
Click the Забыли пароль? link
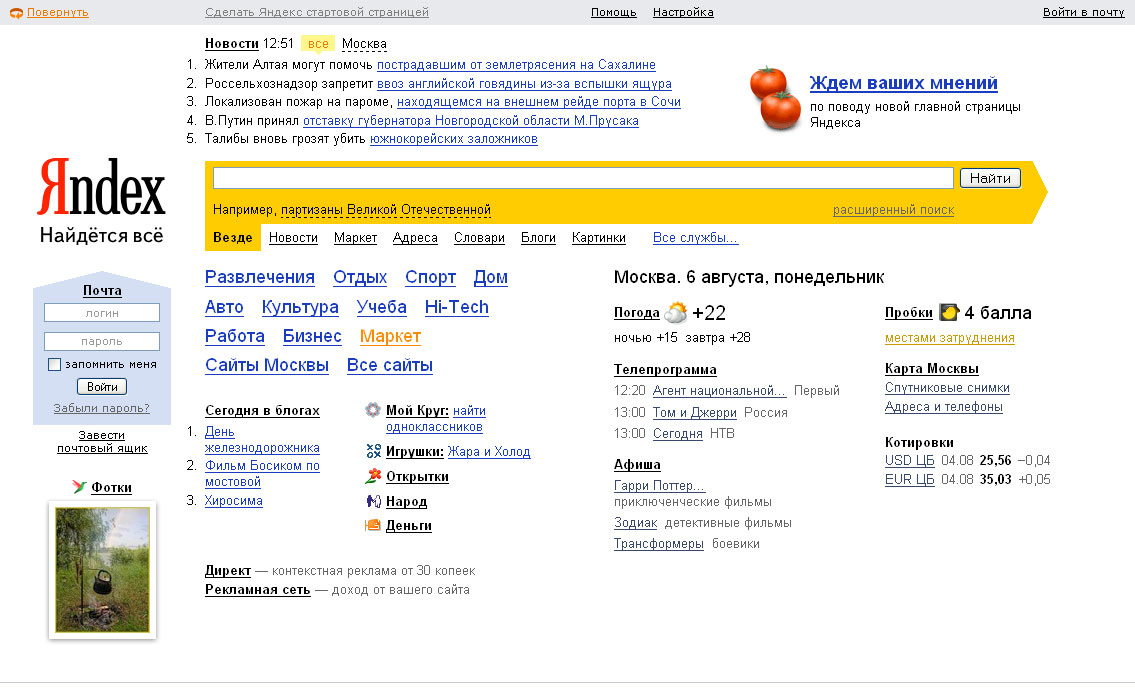pos(101,408)
